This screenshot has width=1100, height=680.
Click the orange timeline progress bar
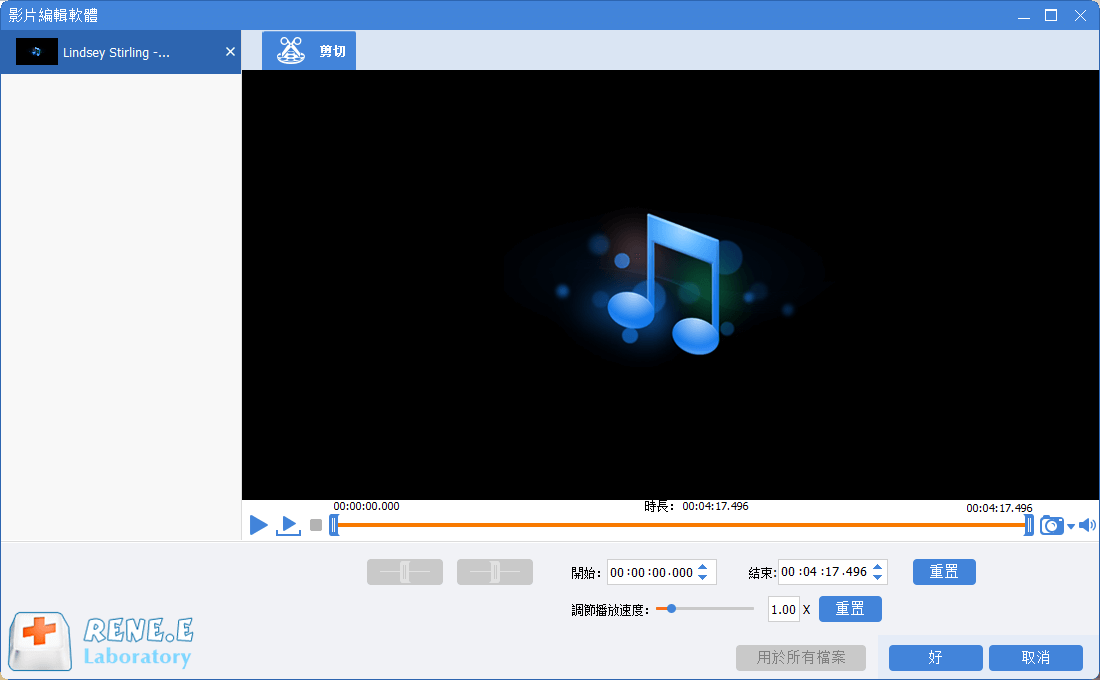pos(680,525)
